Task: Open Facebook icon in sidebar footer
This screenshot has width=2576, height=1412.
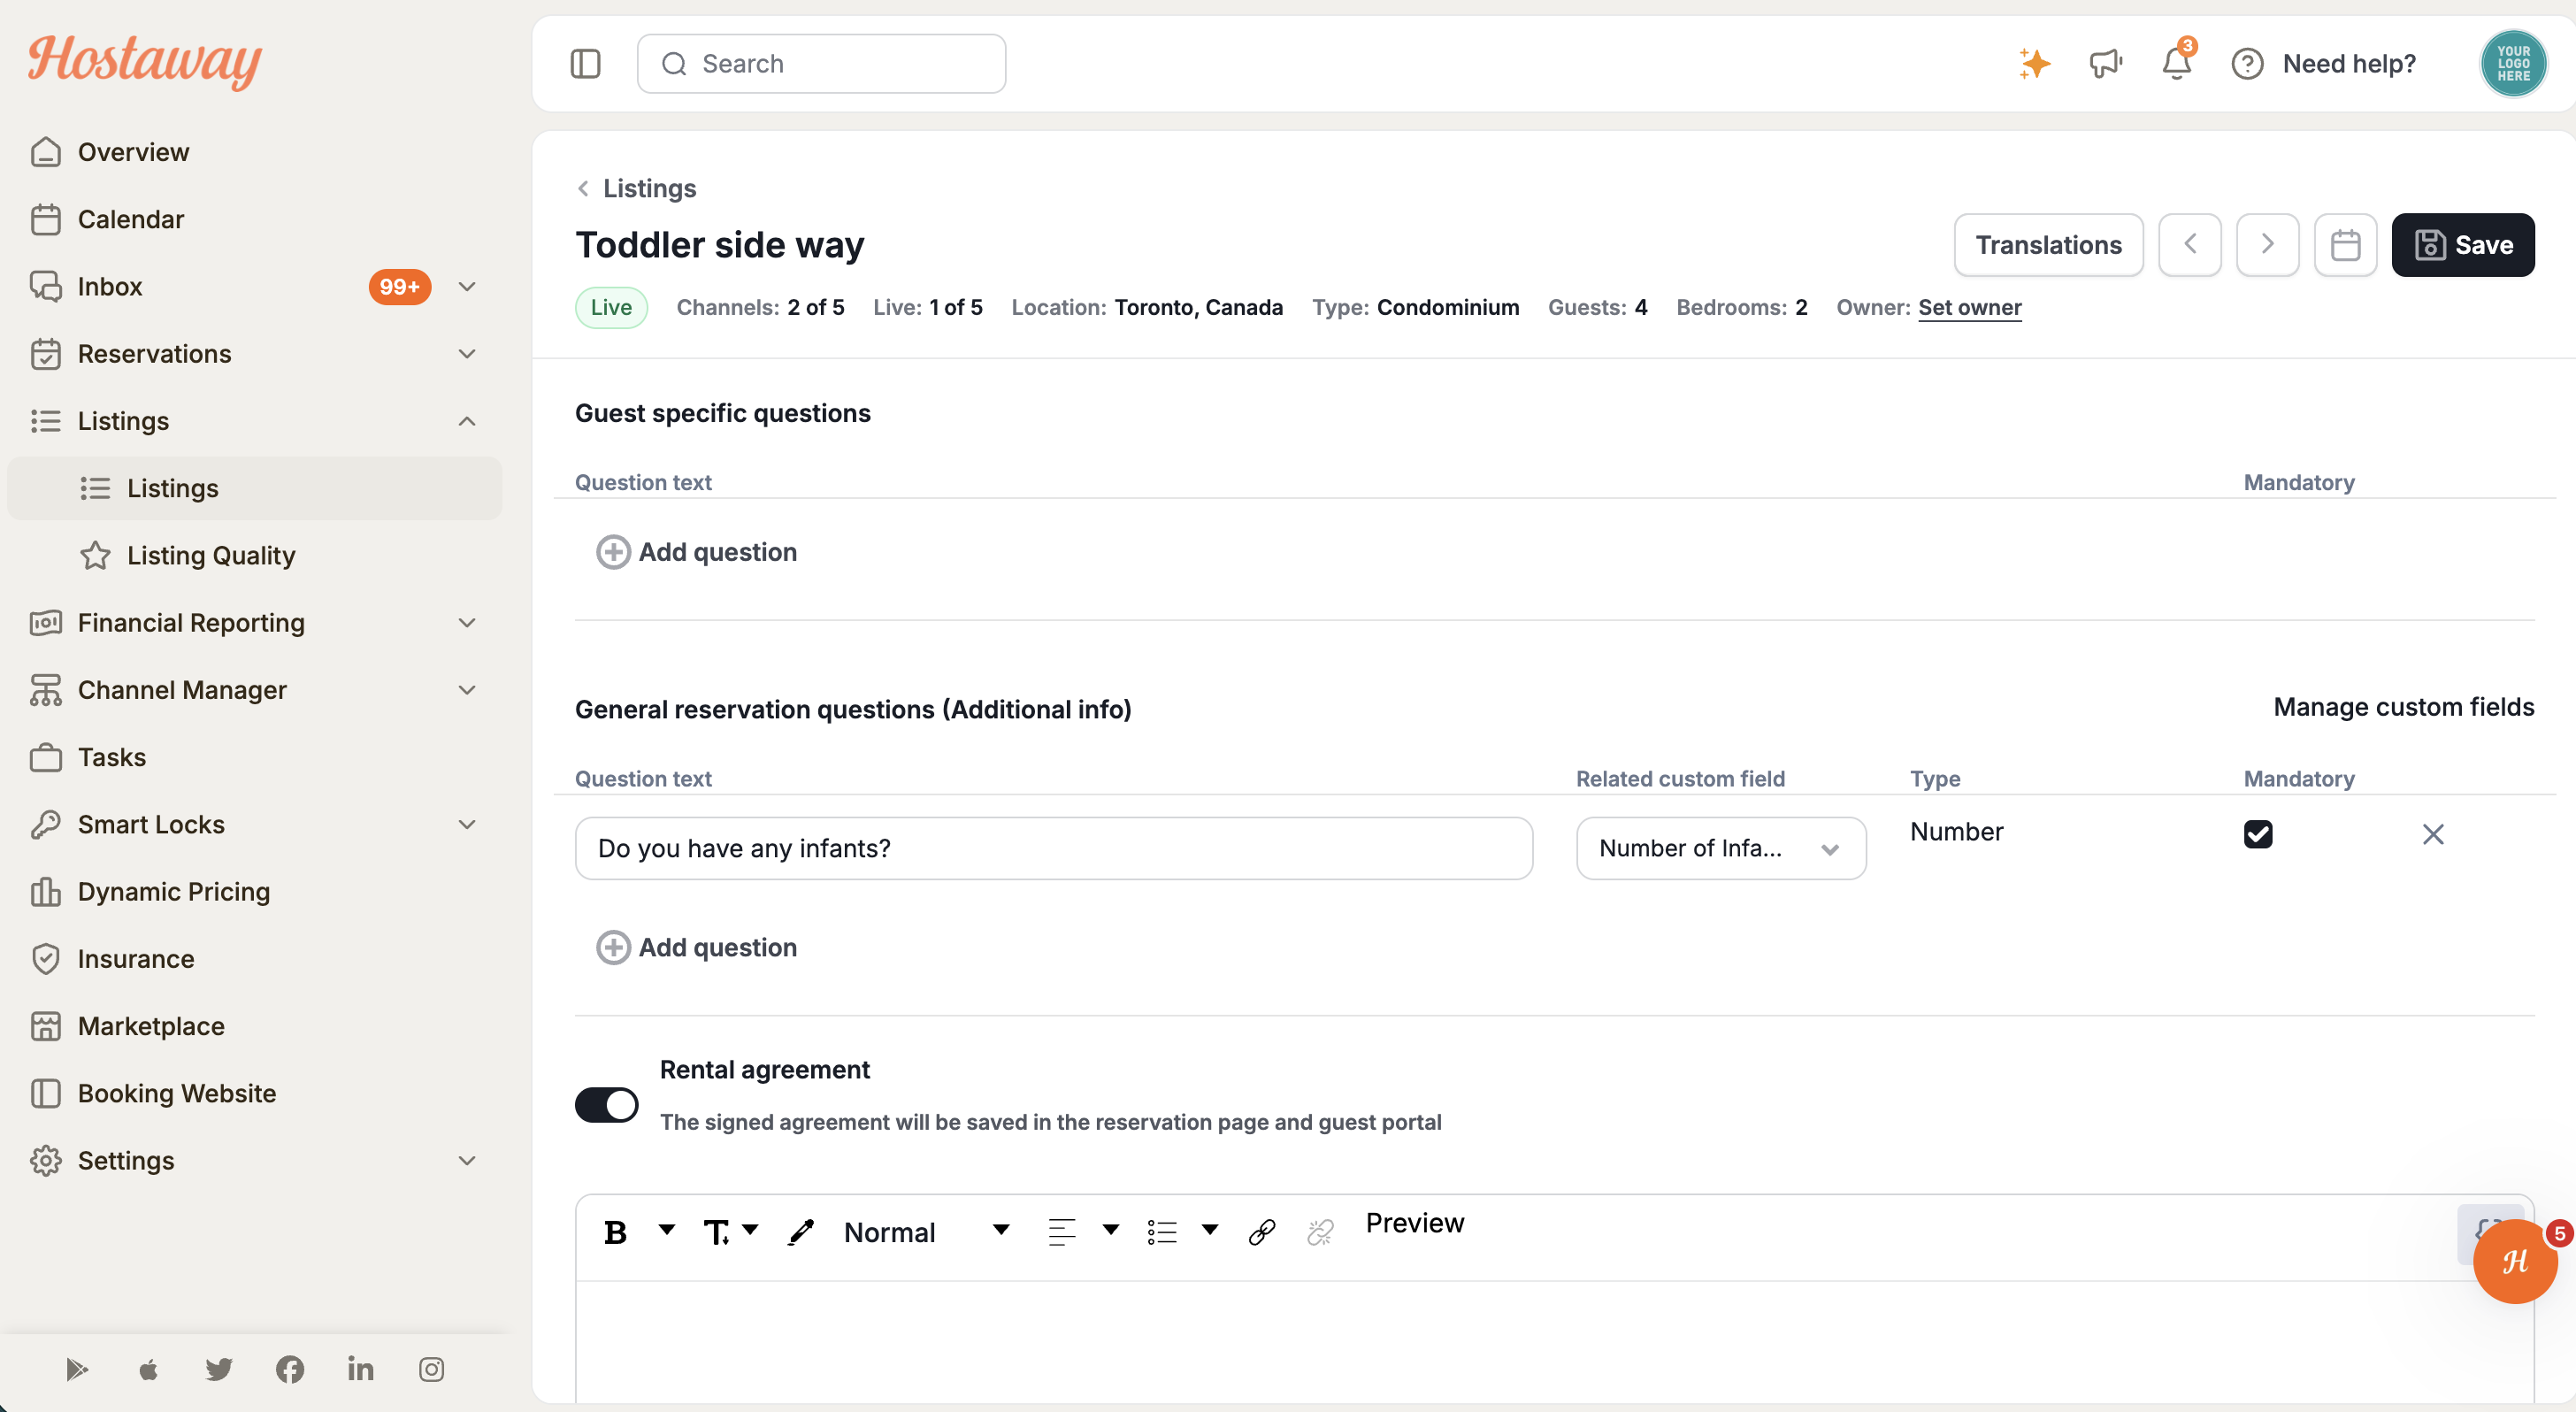Action: pos(290,1369)
